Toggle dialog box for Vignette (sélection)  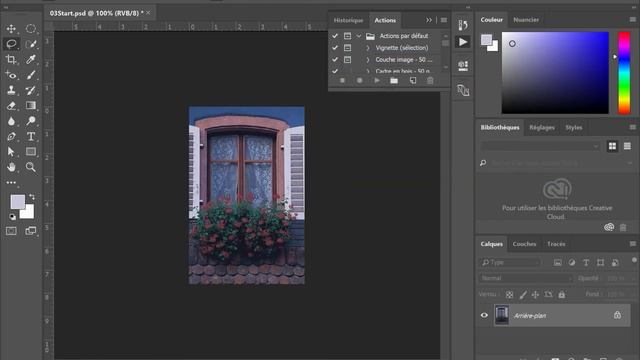347,48
